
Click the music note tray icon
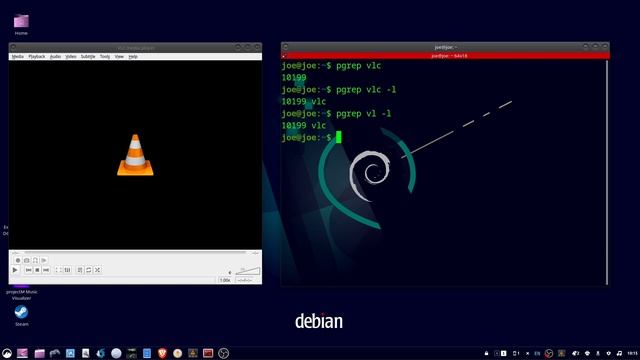619,353
